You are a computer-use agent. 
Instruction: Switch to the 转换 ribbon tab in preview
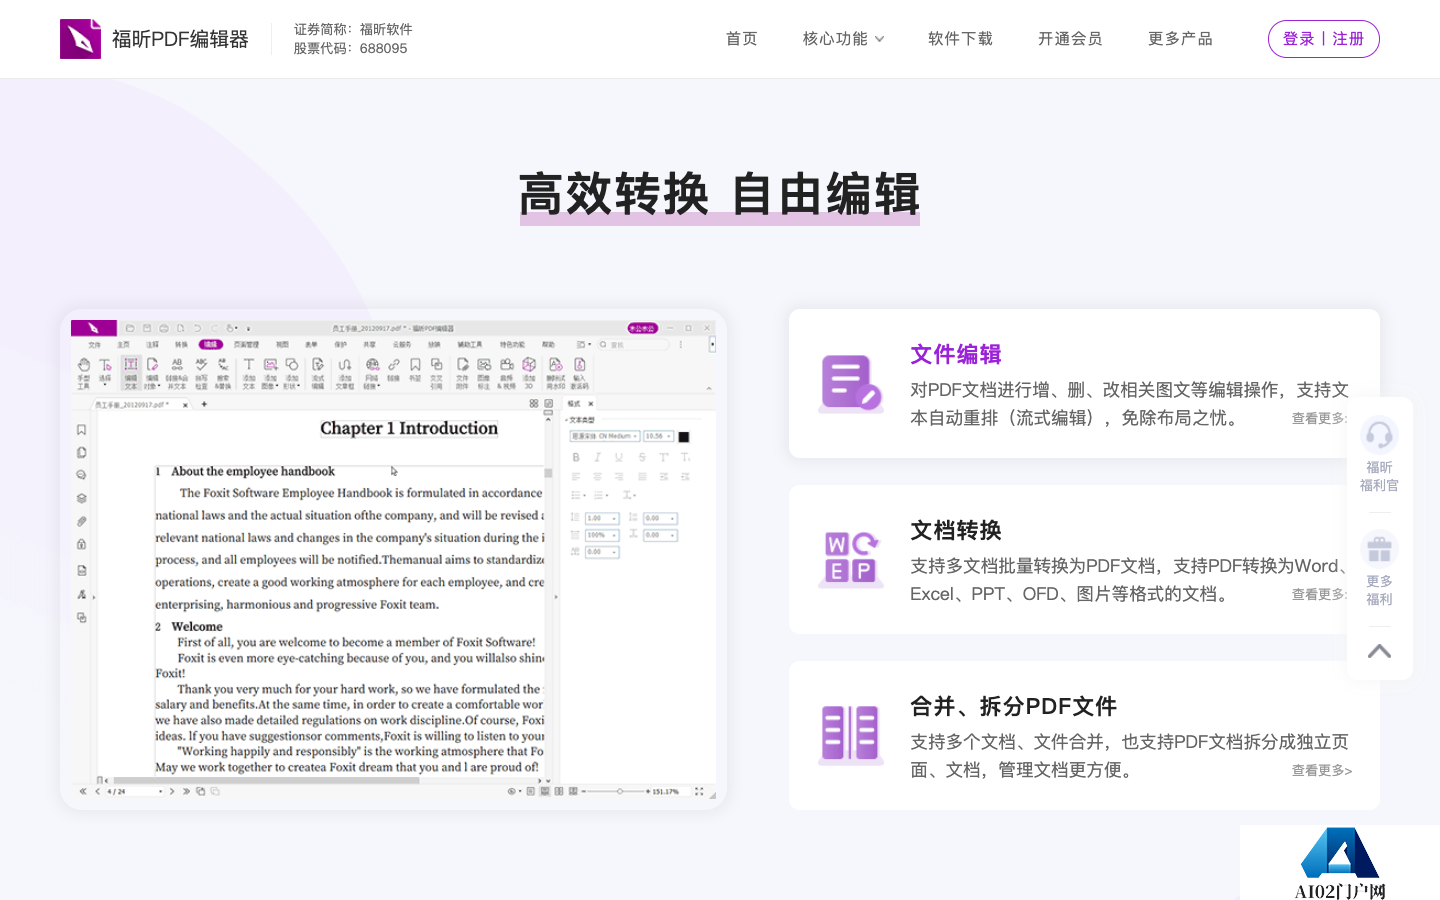tap(181, 344)
